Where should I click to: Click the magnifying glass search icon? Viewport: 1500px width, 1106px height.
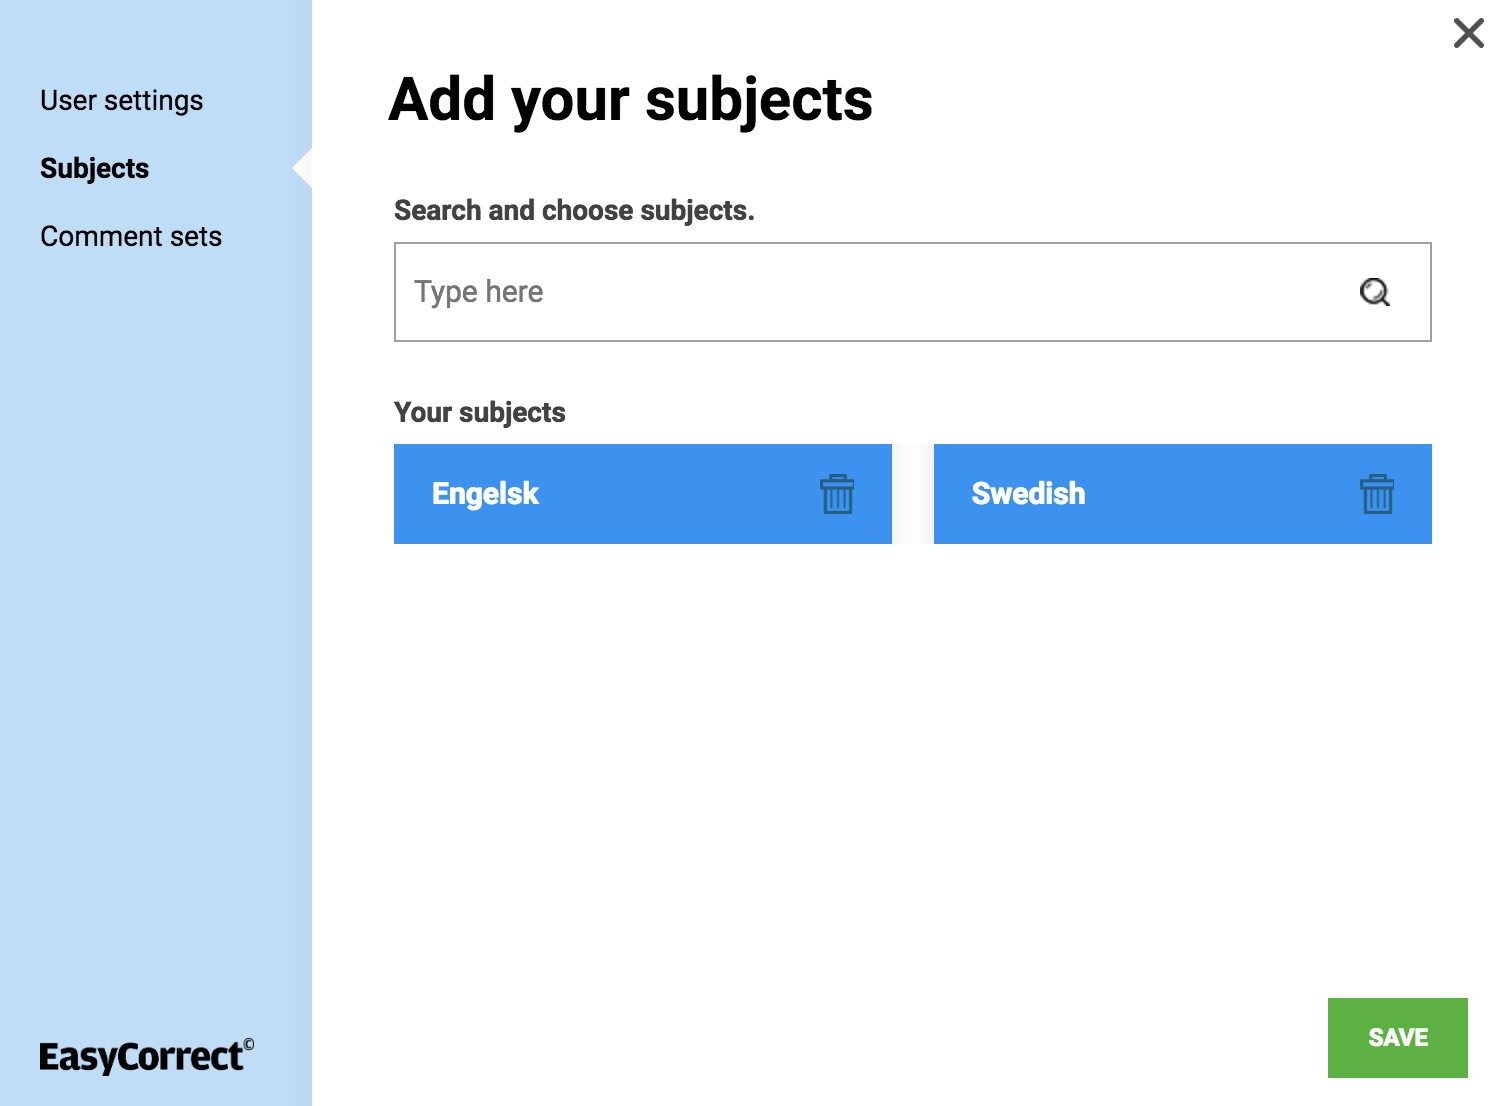point(1374,292)
